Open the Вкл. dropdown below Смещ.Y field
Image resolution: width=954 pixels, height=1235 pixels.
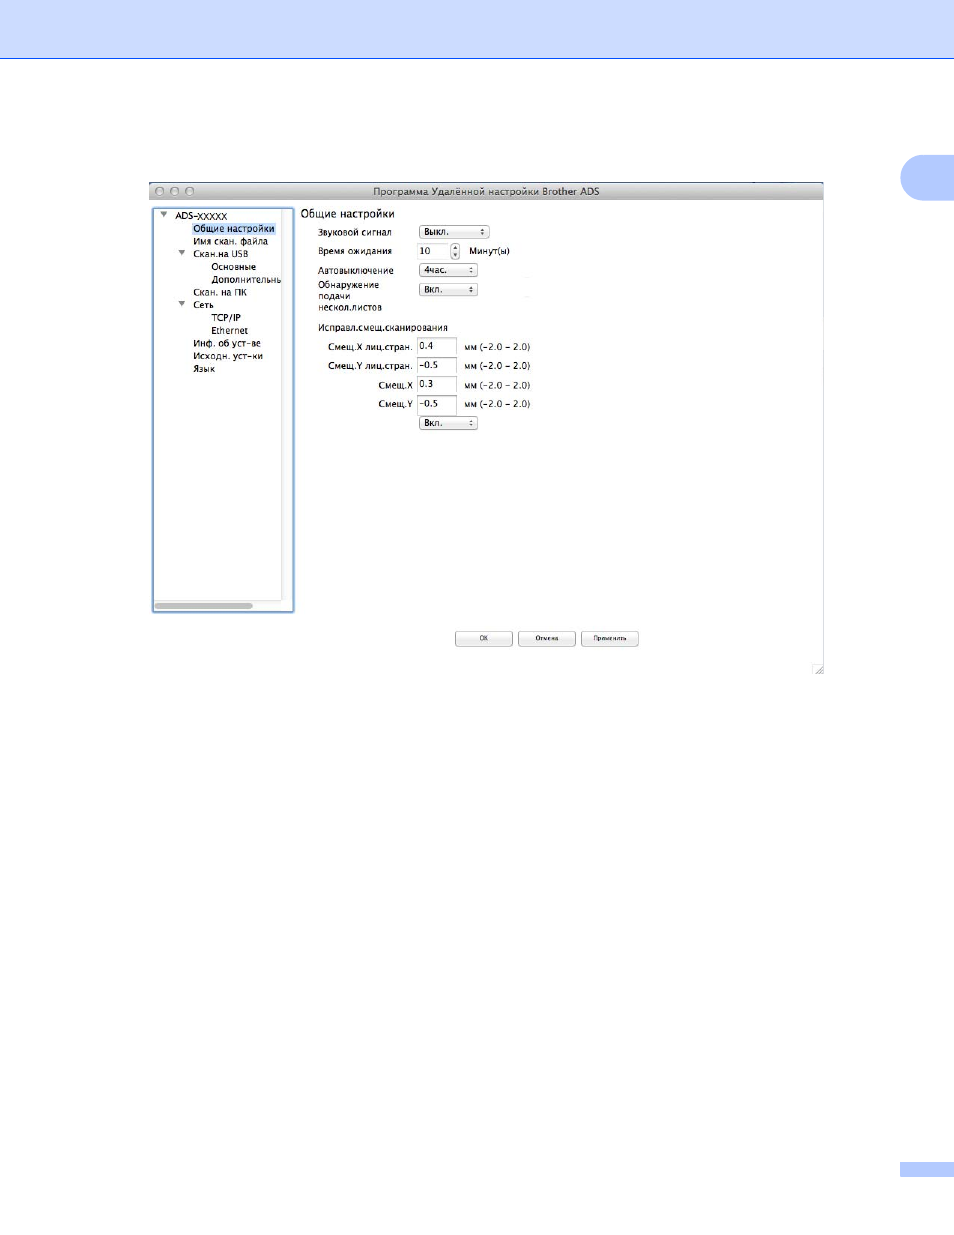448,423
